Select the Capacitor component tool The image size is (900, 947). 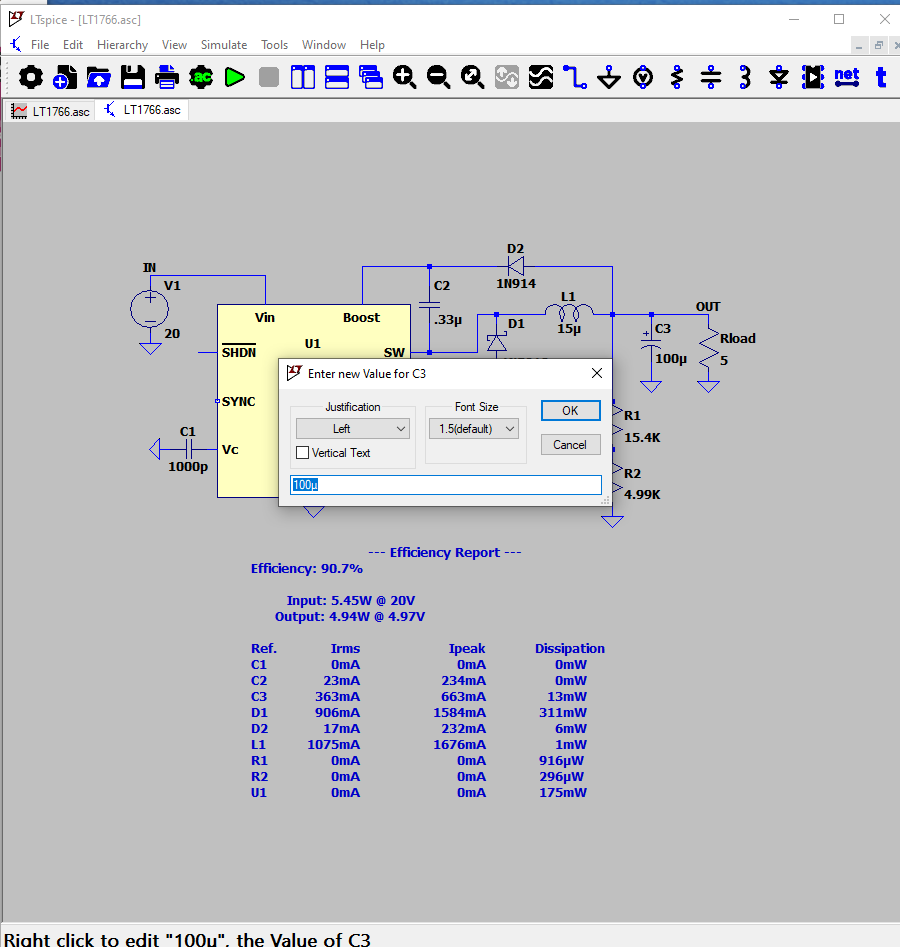tap(711, 77)
